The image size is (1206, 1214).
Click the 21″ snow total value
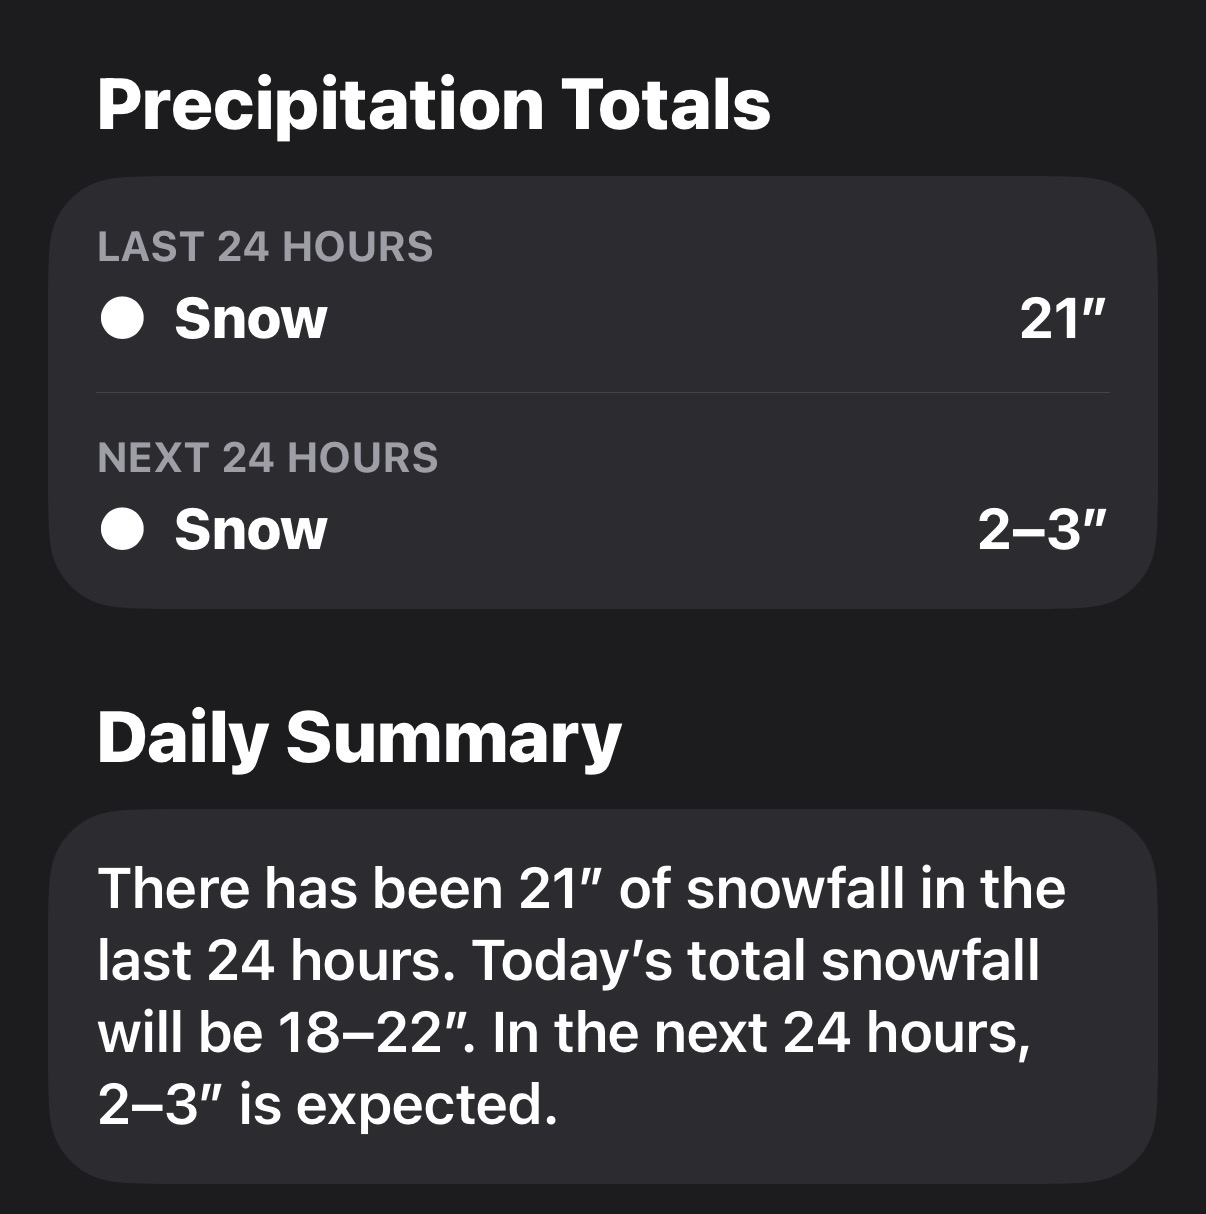point(1063,319)
